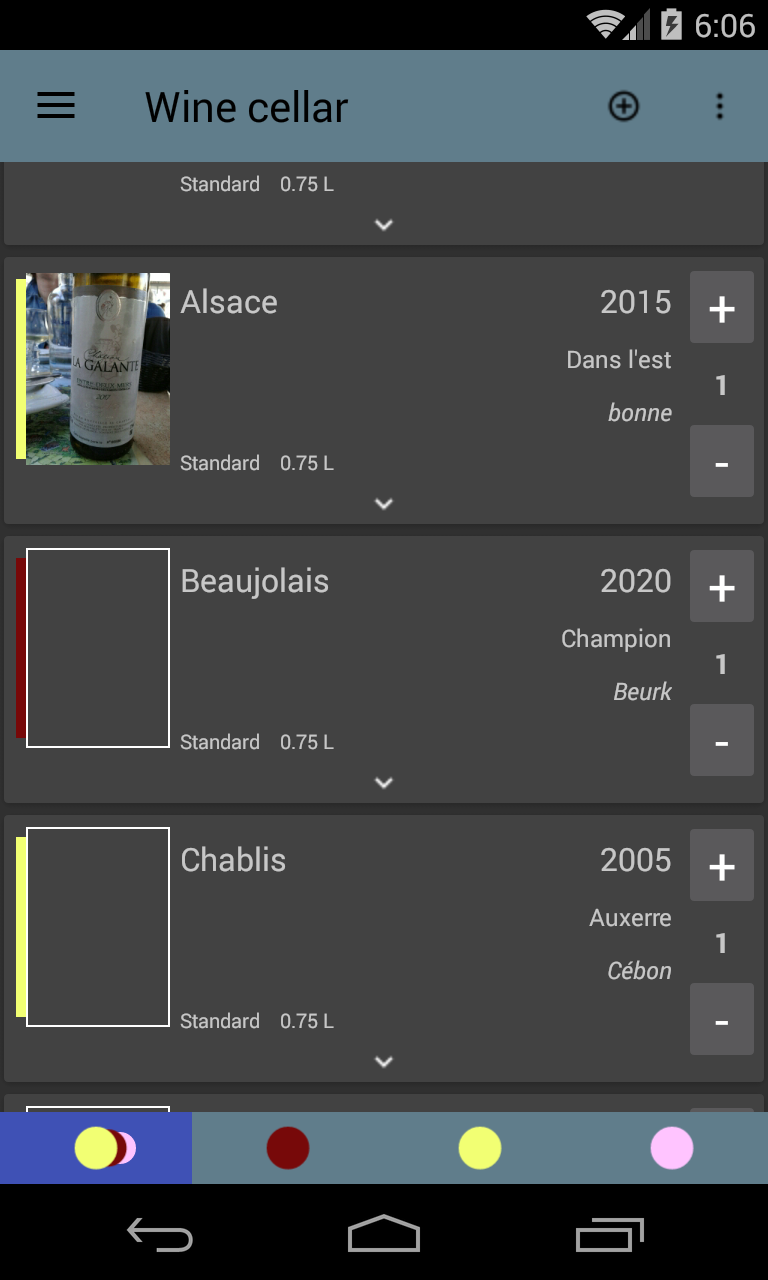Filter wines by dark red tab
This screenshot has height=1280, width=768.
[x=288, y=1148]
